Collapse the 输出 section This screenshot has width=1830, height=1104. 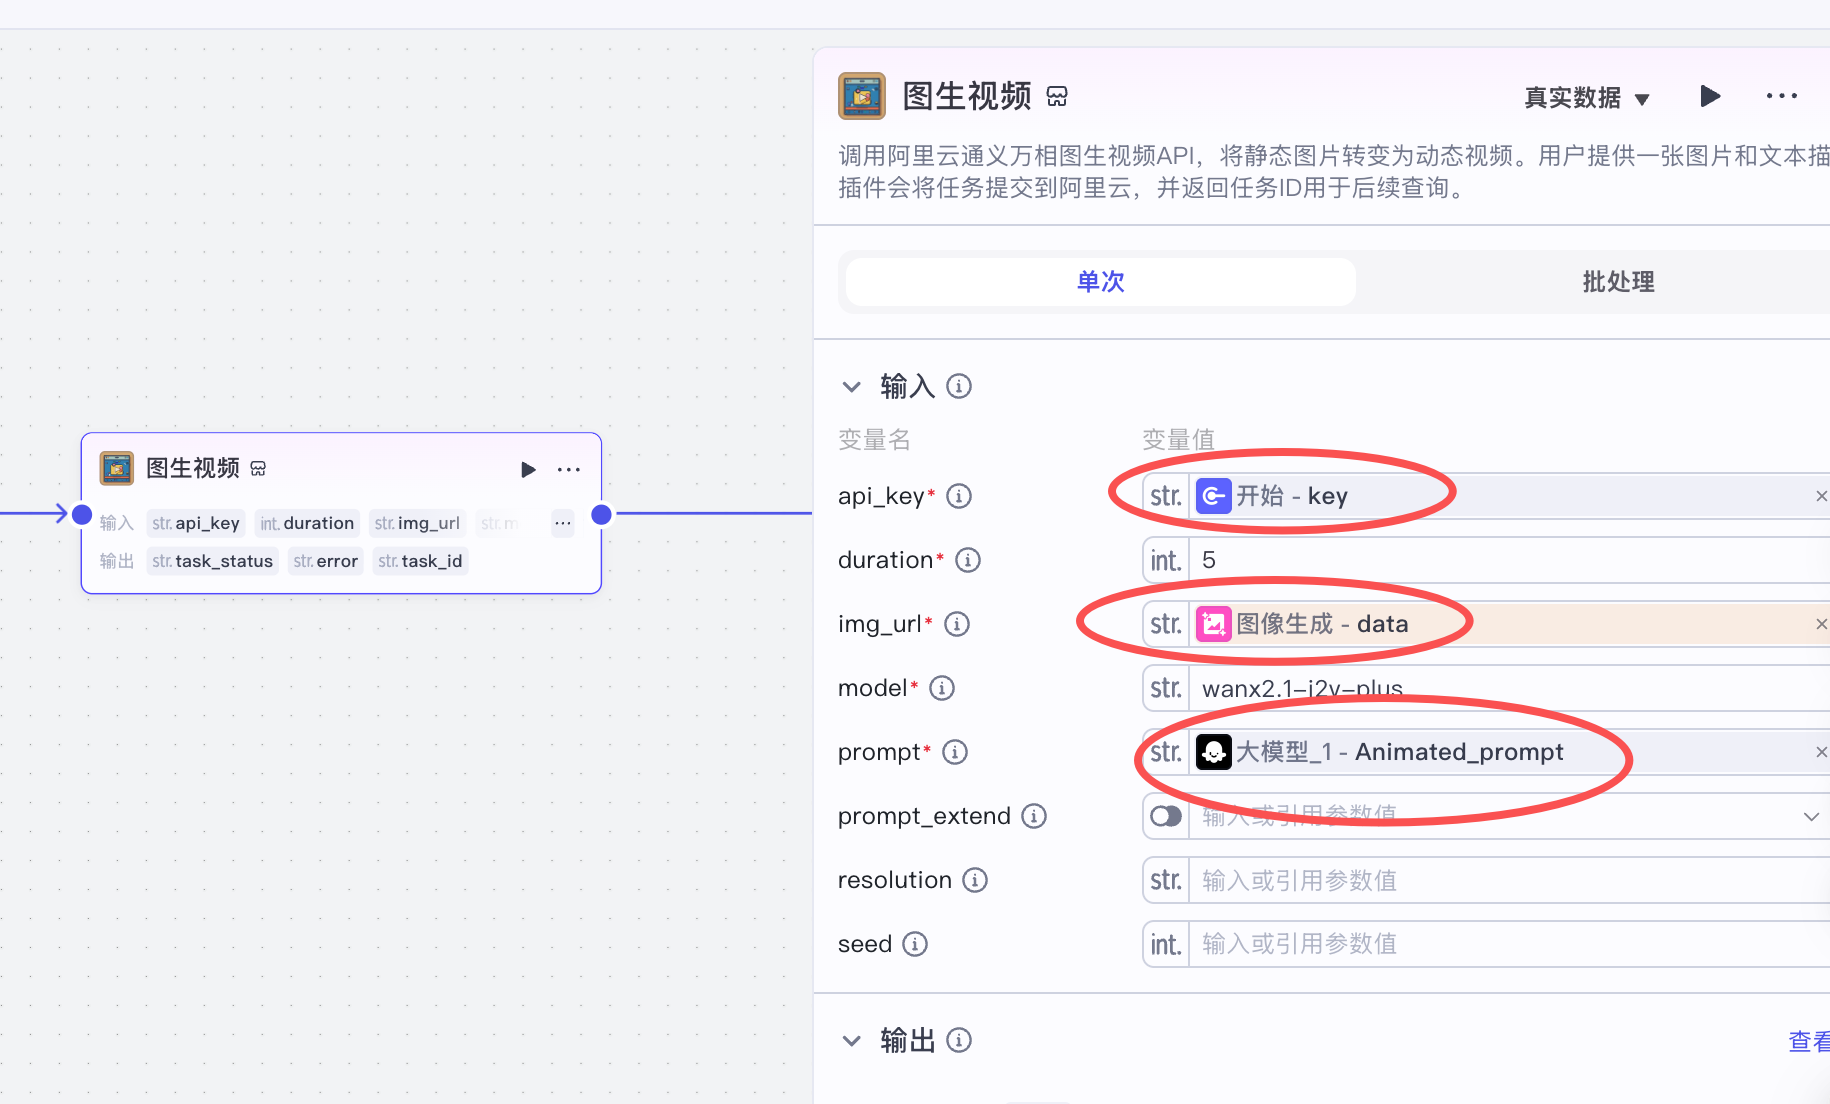[x=851, y=1041]
